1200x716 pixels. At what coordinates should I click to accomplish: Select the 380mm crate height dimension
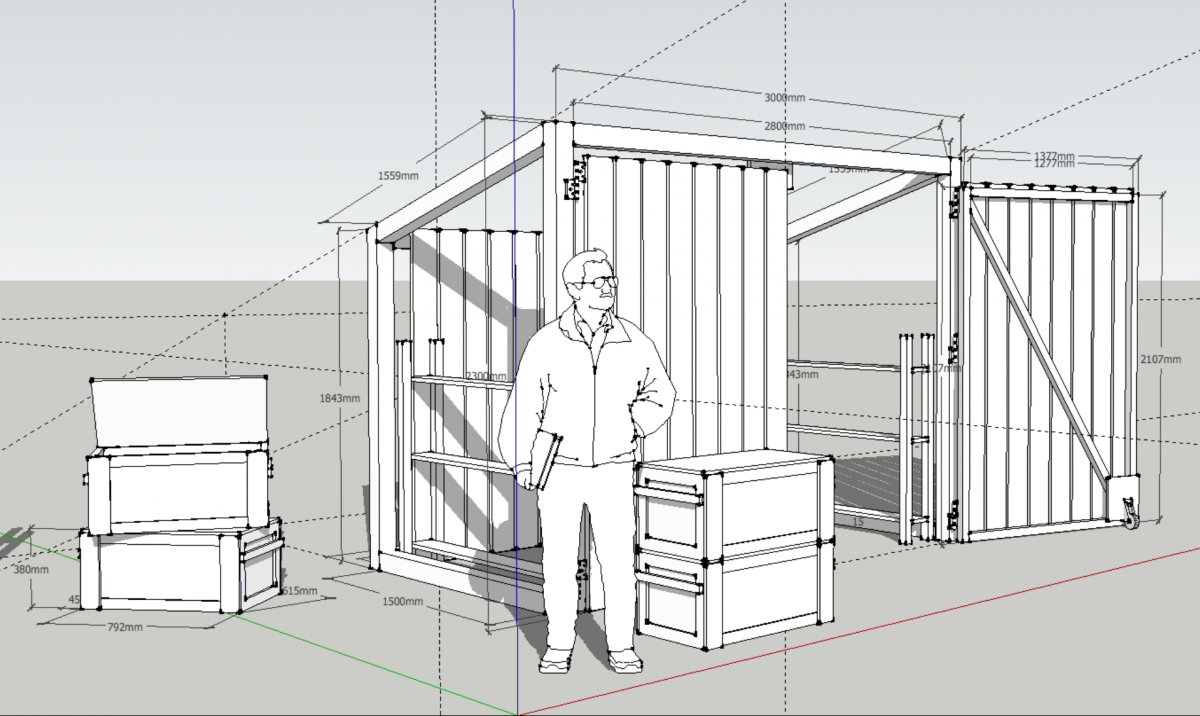coord(30,570)
